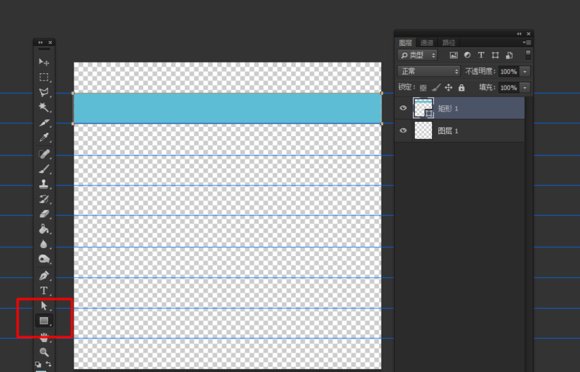Image resolution: width=580 pixels, height=372 pixels.
Task: Select the Rectangle shape tool
Action: 44,321
